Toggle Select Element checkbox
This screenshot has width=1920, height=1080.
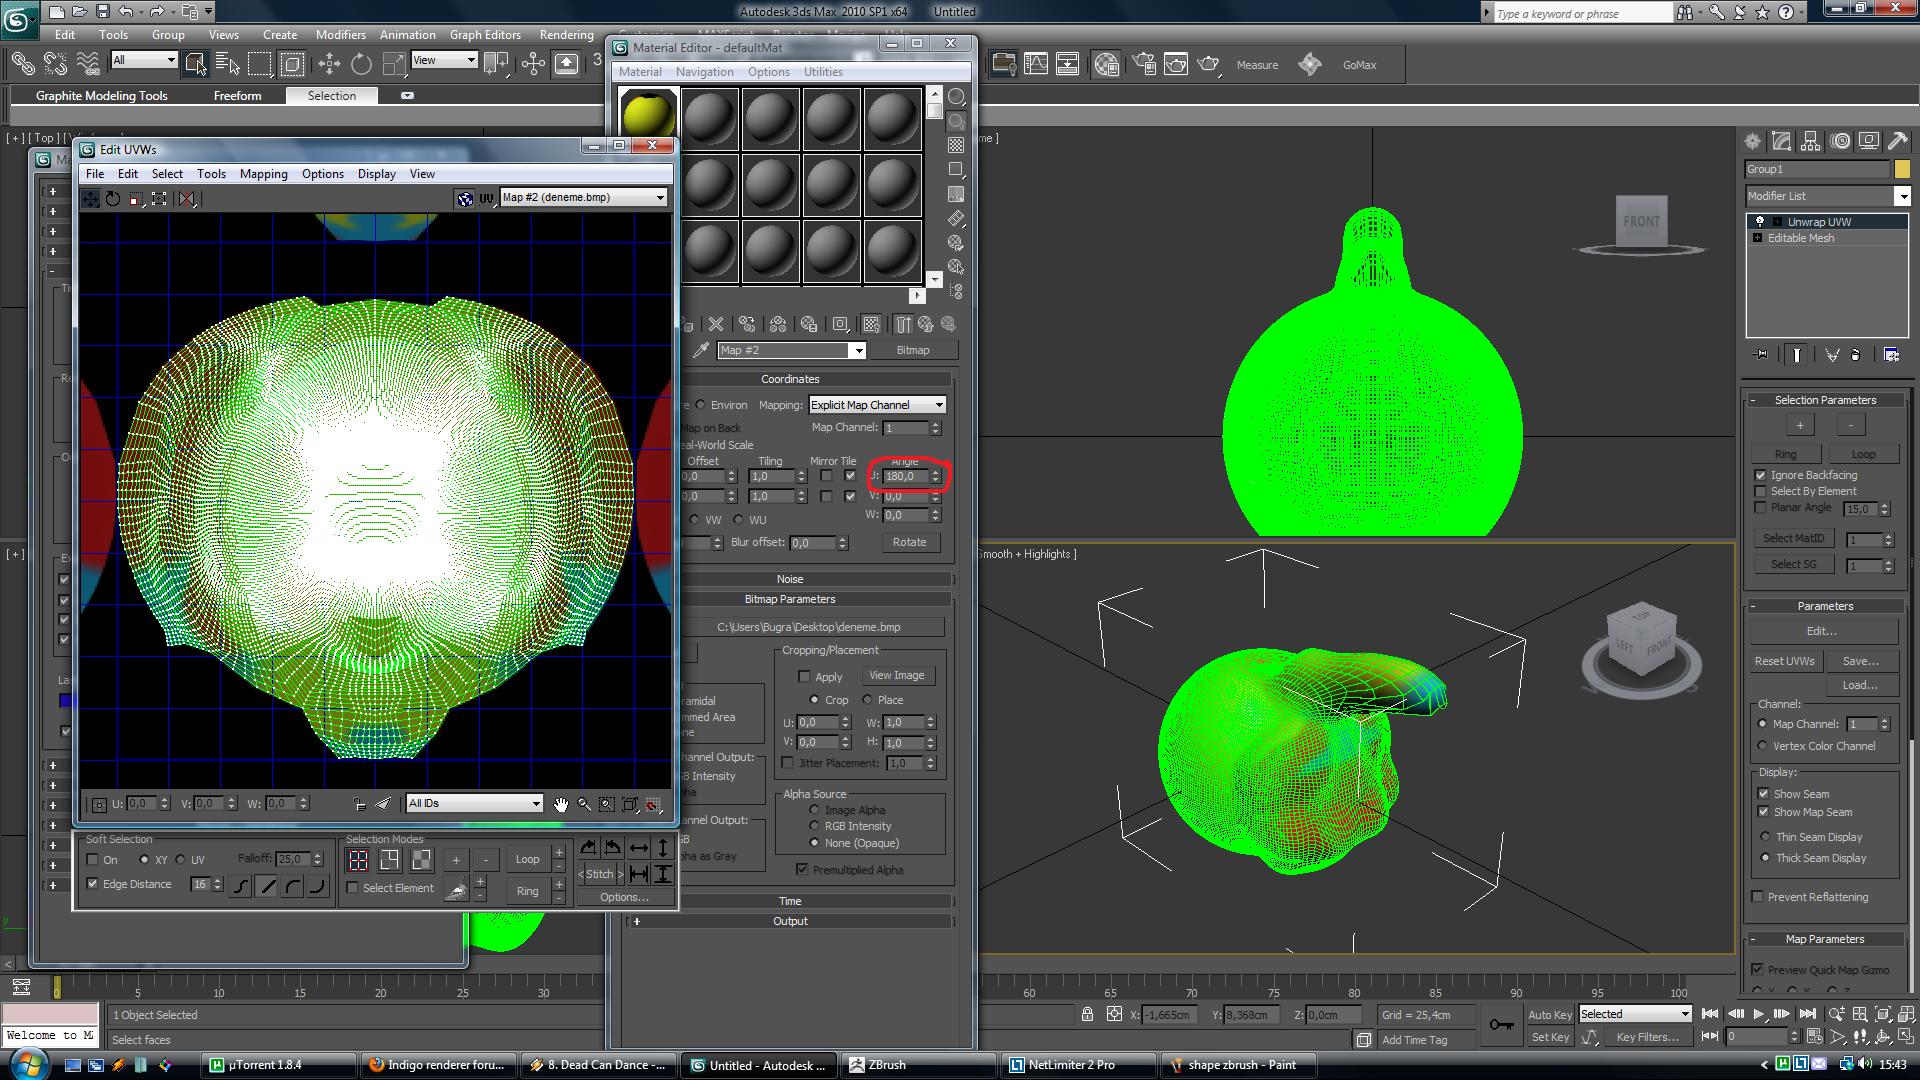click(352, 888)
